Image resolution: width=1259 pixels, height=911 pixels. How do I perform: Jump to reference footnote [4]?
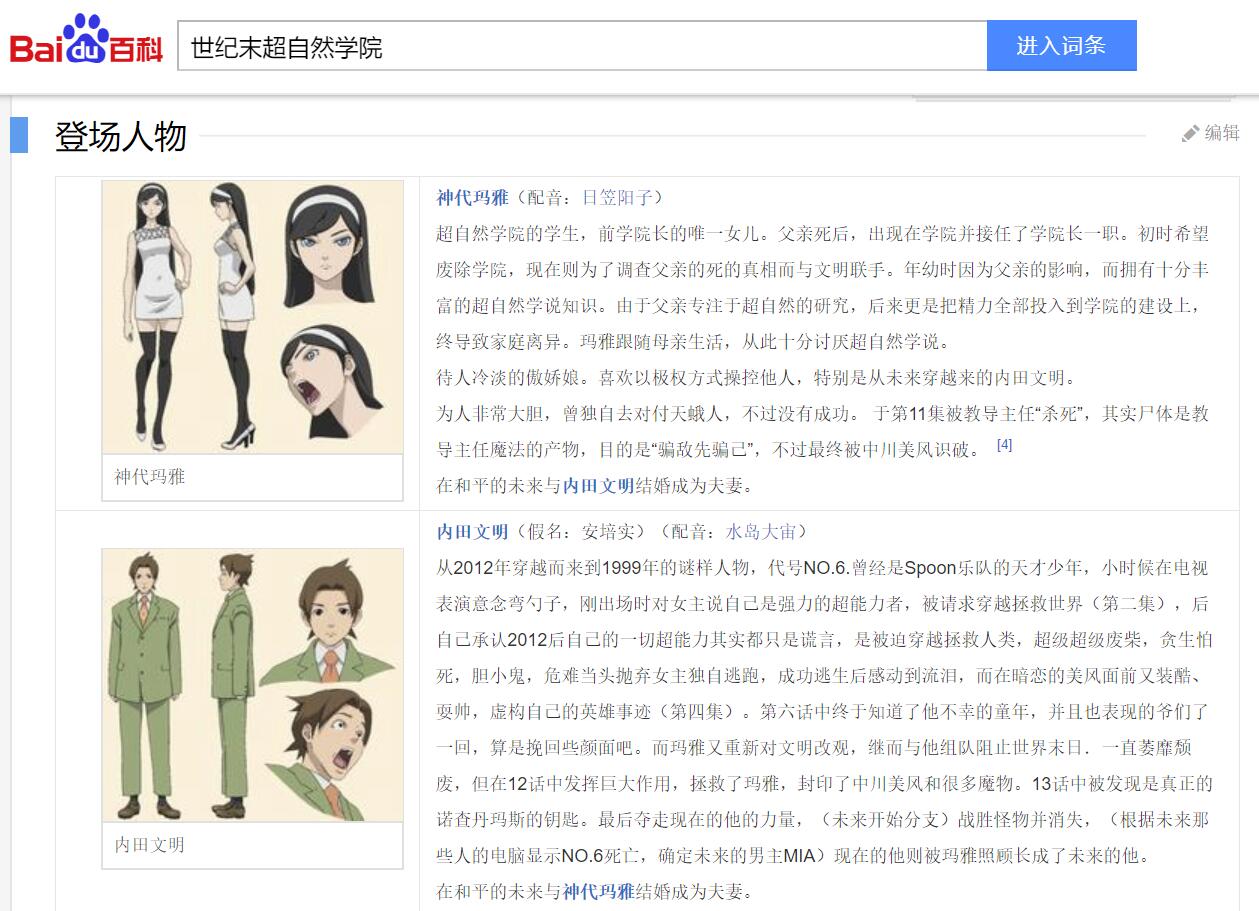coord(1004,445)
